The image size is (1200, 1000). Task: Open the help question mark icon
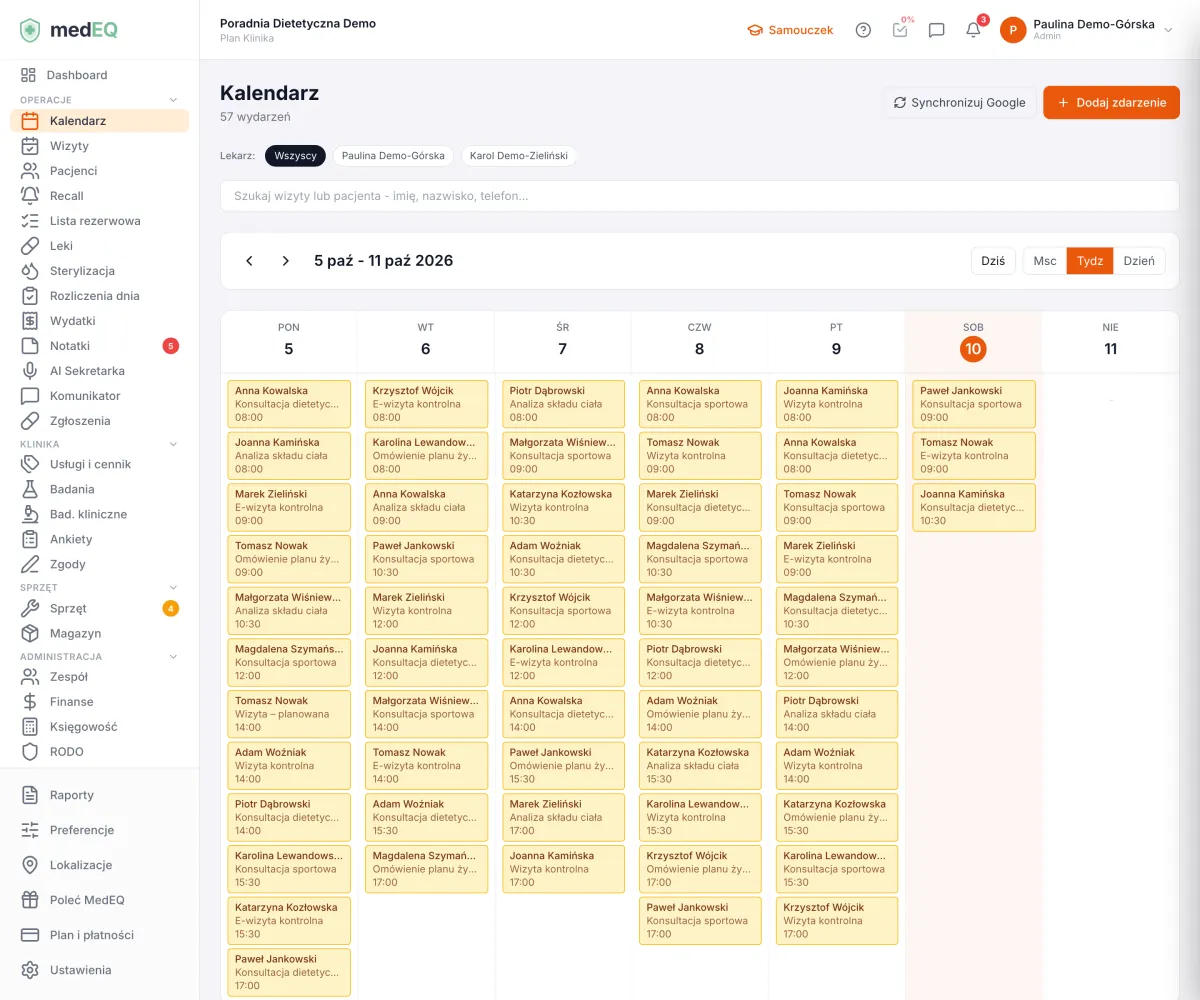863,30
